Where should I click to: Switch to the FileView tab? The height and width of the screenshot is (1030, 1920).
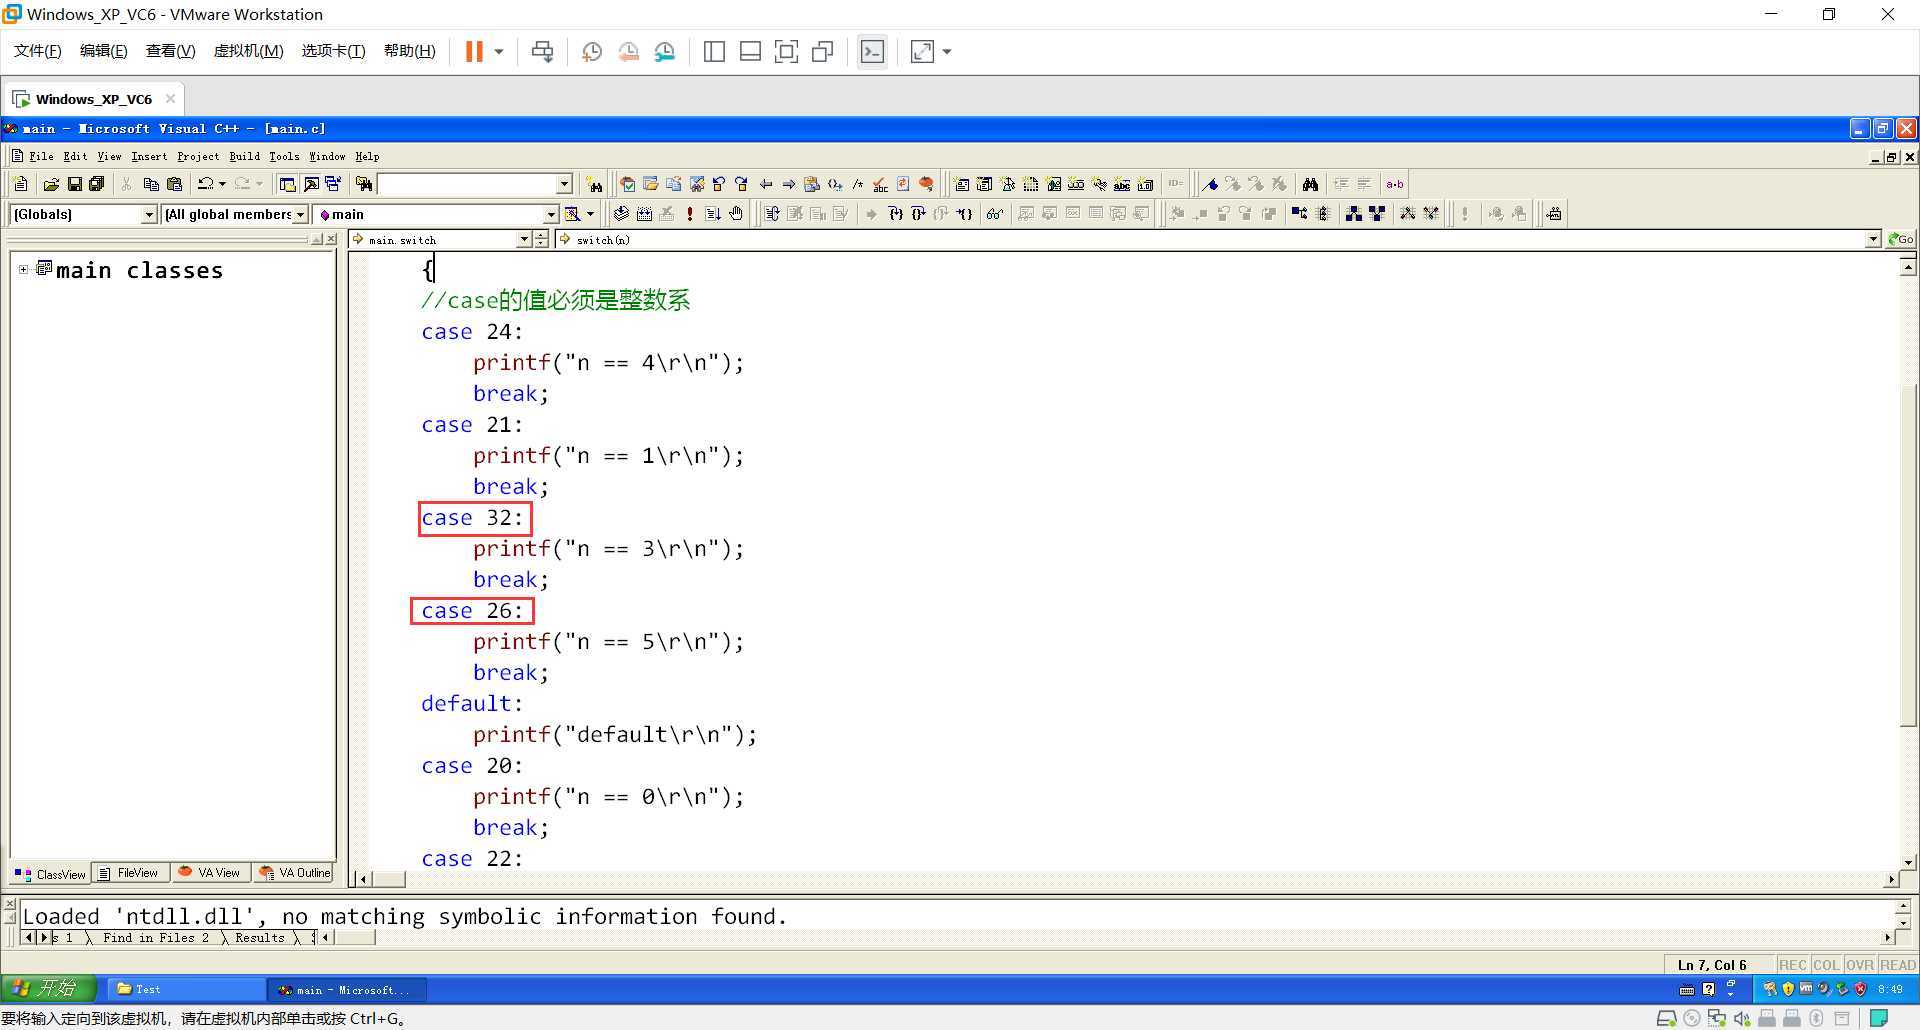(129, 873)
